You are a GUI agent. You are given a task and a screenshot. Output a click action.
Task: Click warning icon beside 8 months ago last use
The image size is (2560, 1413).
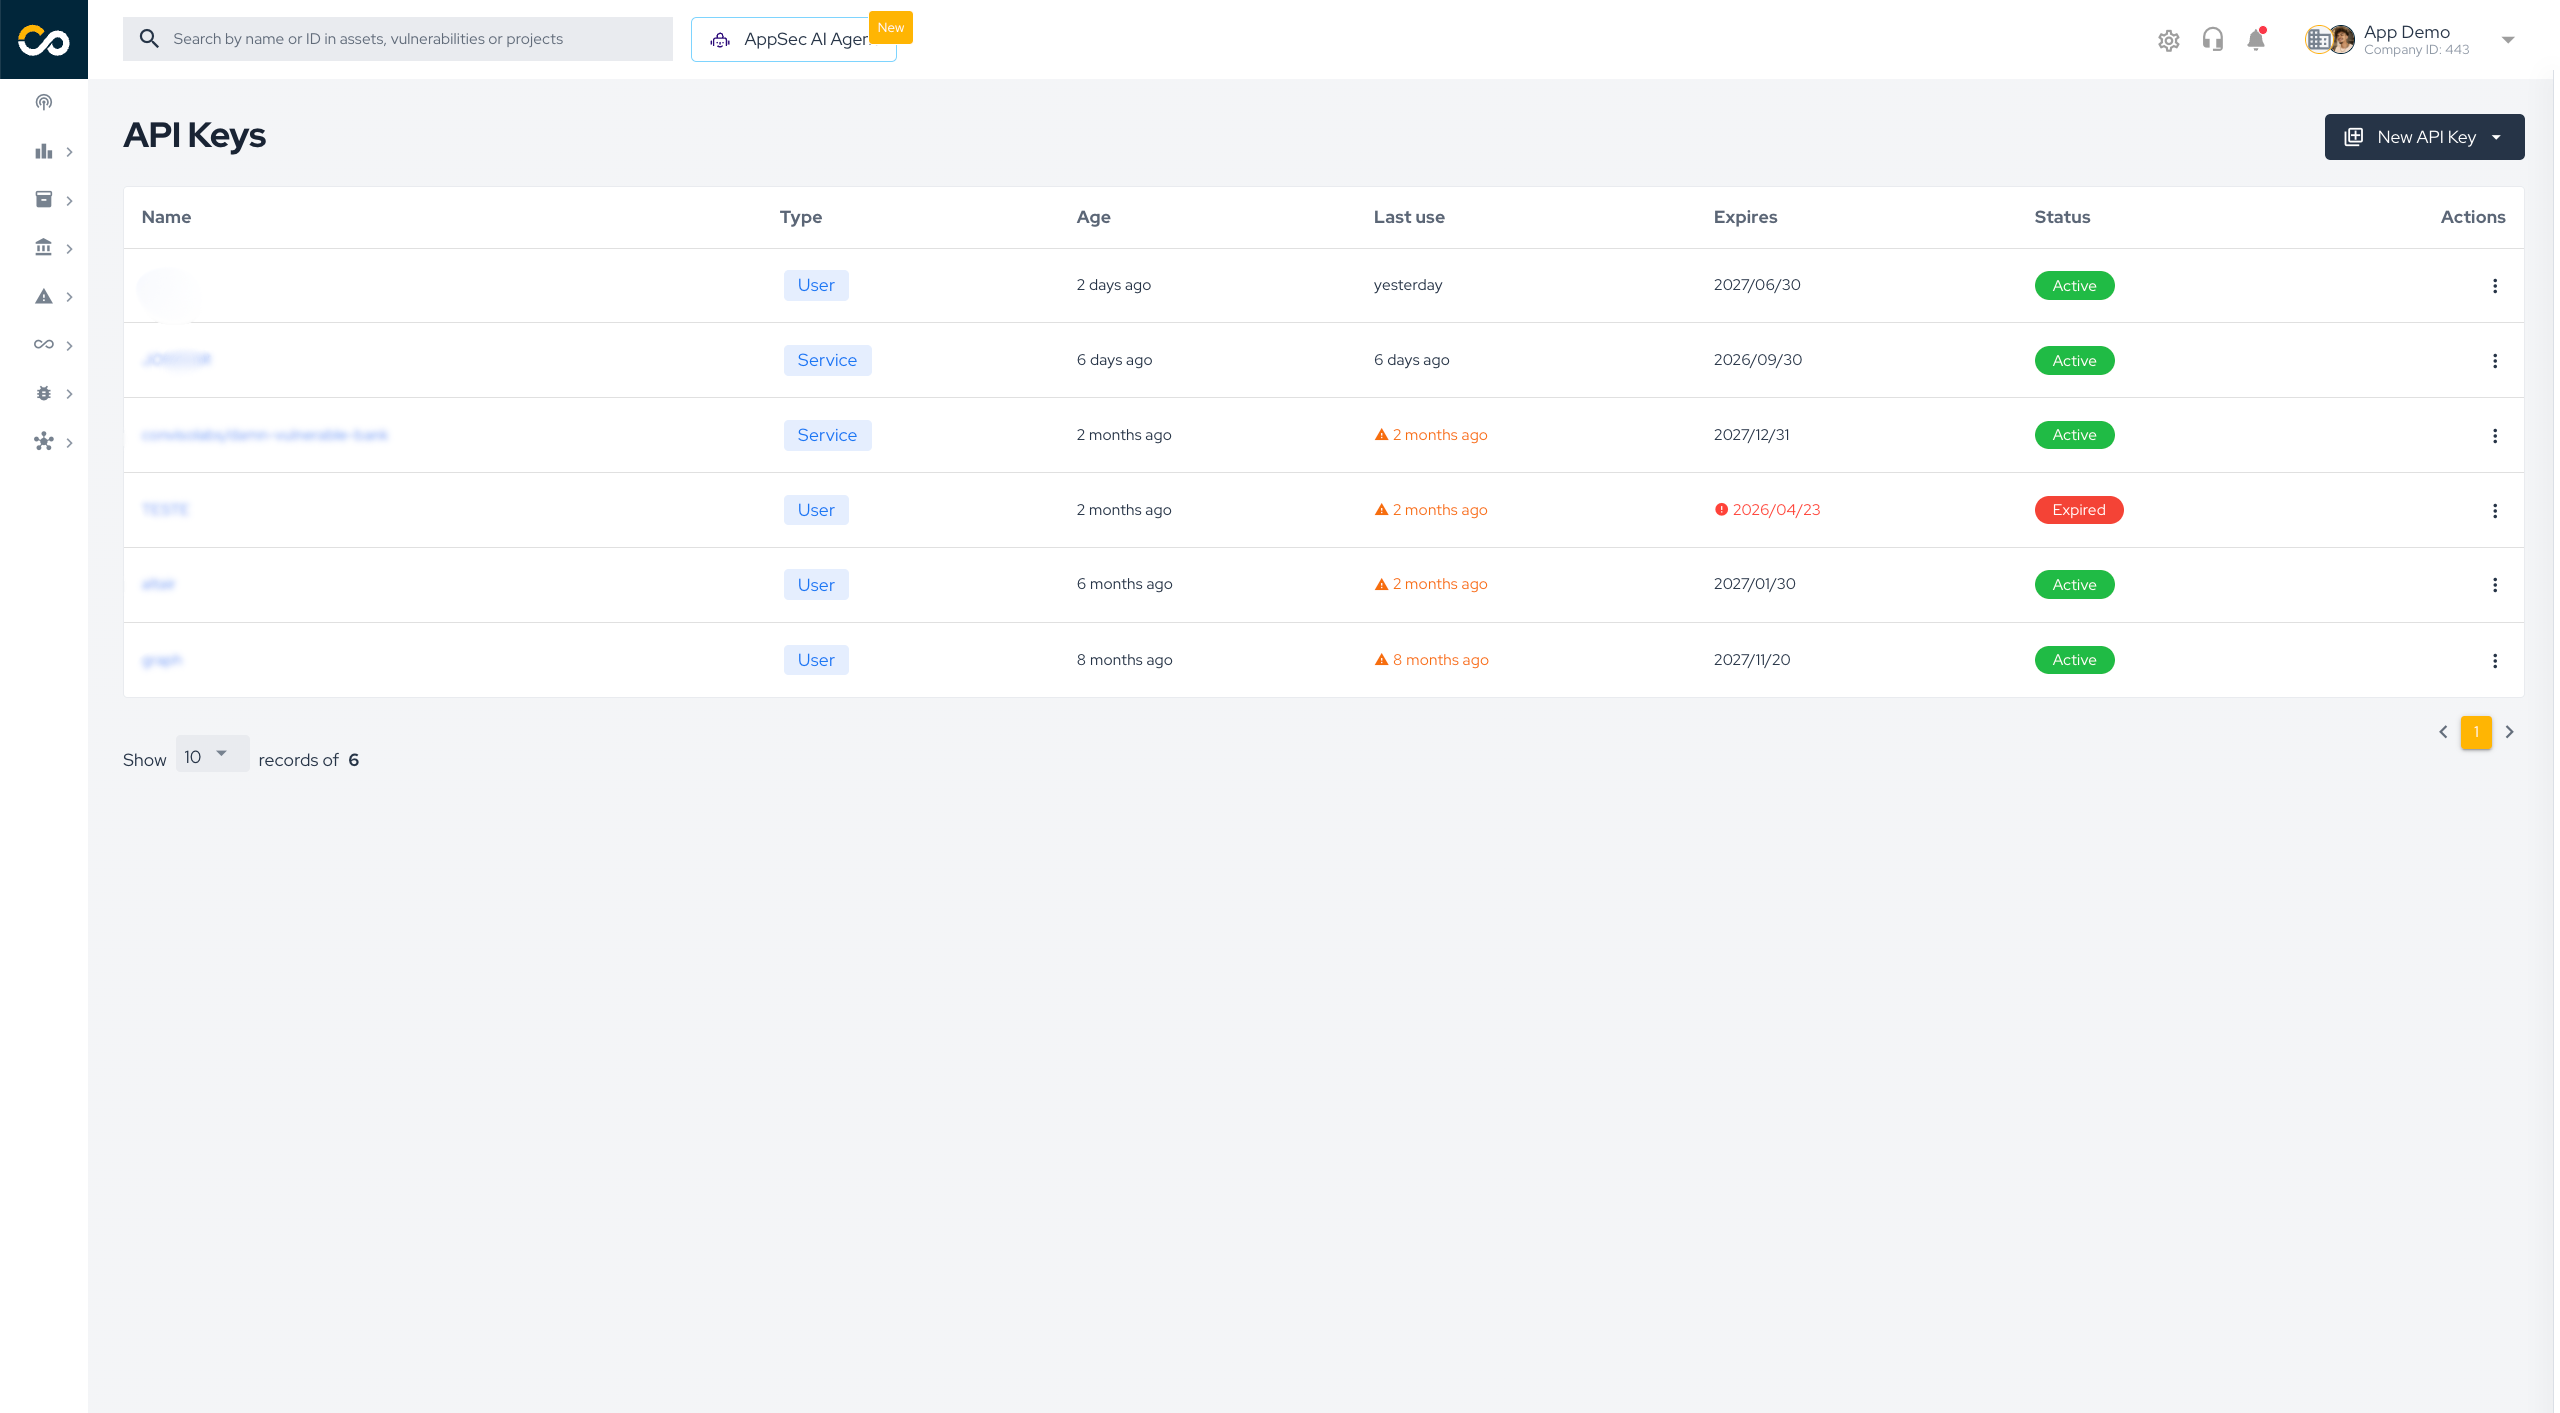[1381, 660]
